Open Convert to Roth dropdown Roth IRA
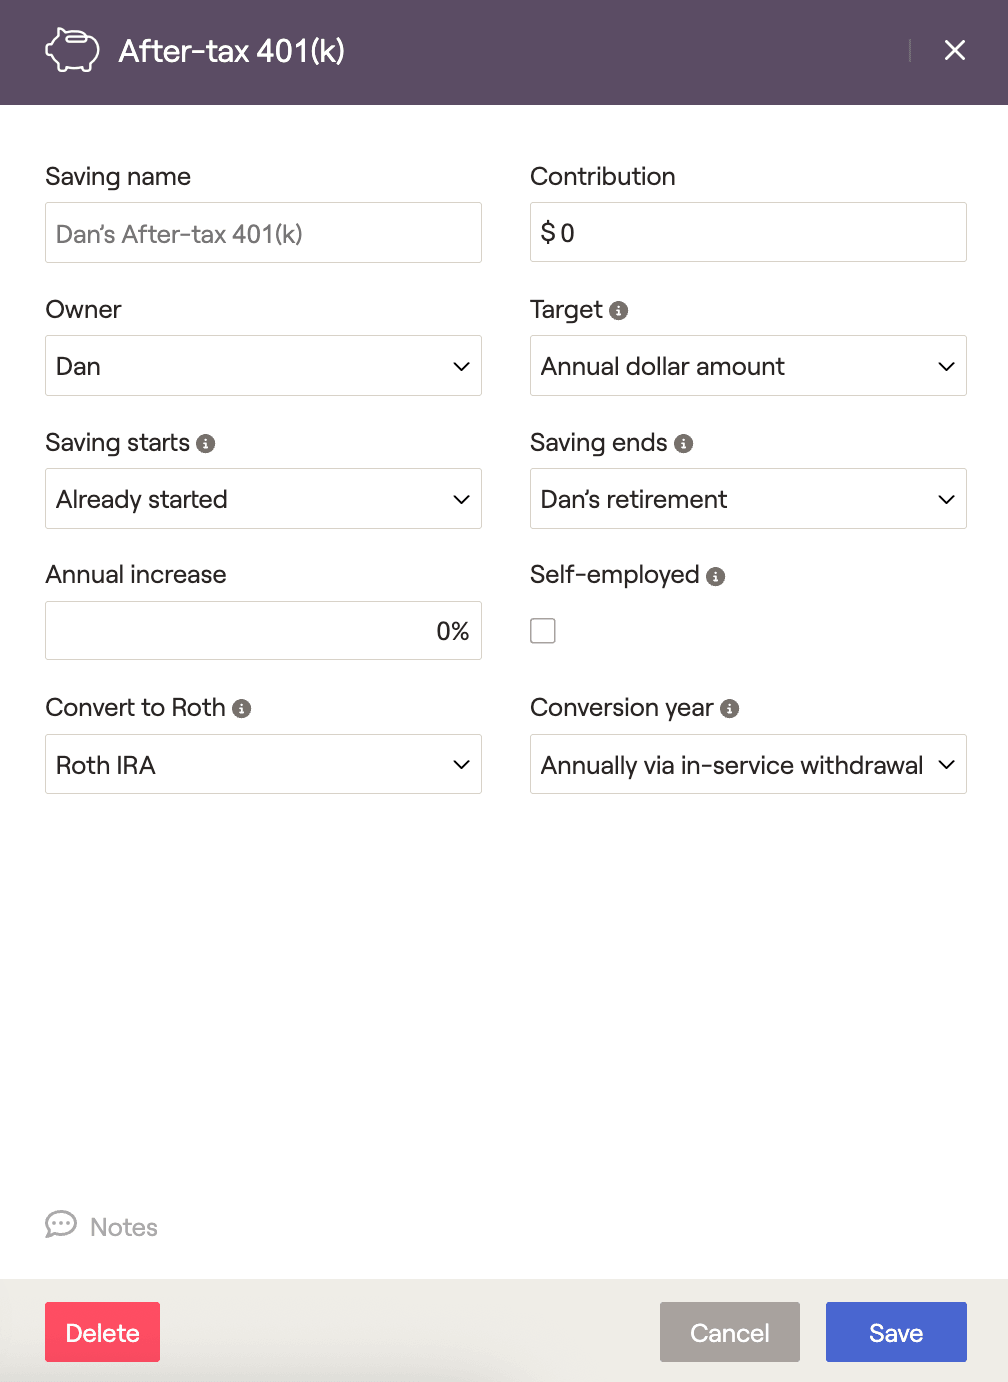 pyautogui.click(x=263, y=764)
